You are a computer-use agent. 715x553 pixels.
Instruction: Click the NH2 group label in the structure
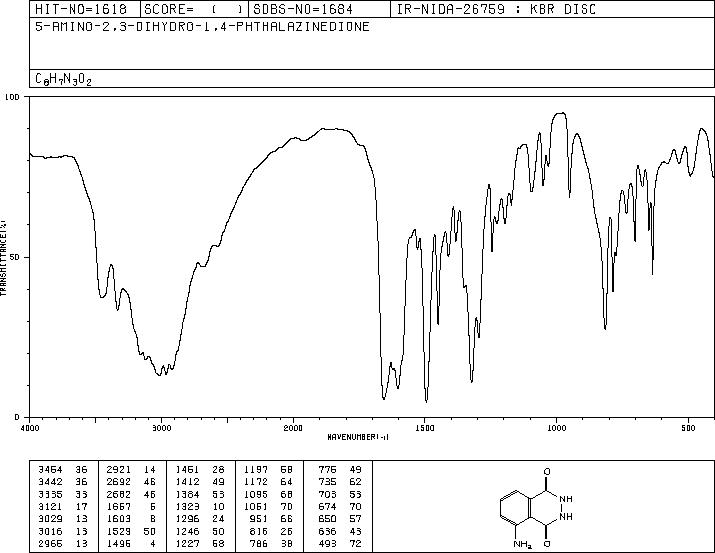tap(522, 544)
